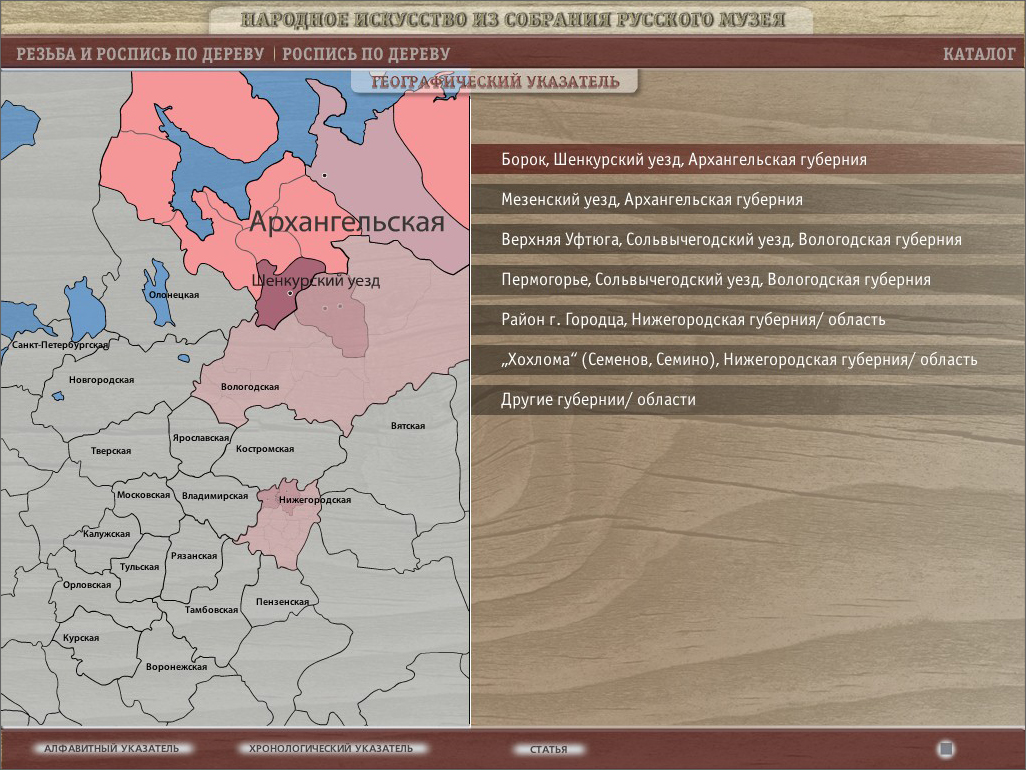Click the Архангельская label on the map
Viewport: 1026px width, 770px height.
click(x=346, y=222)
